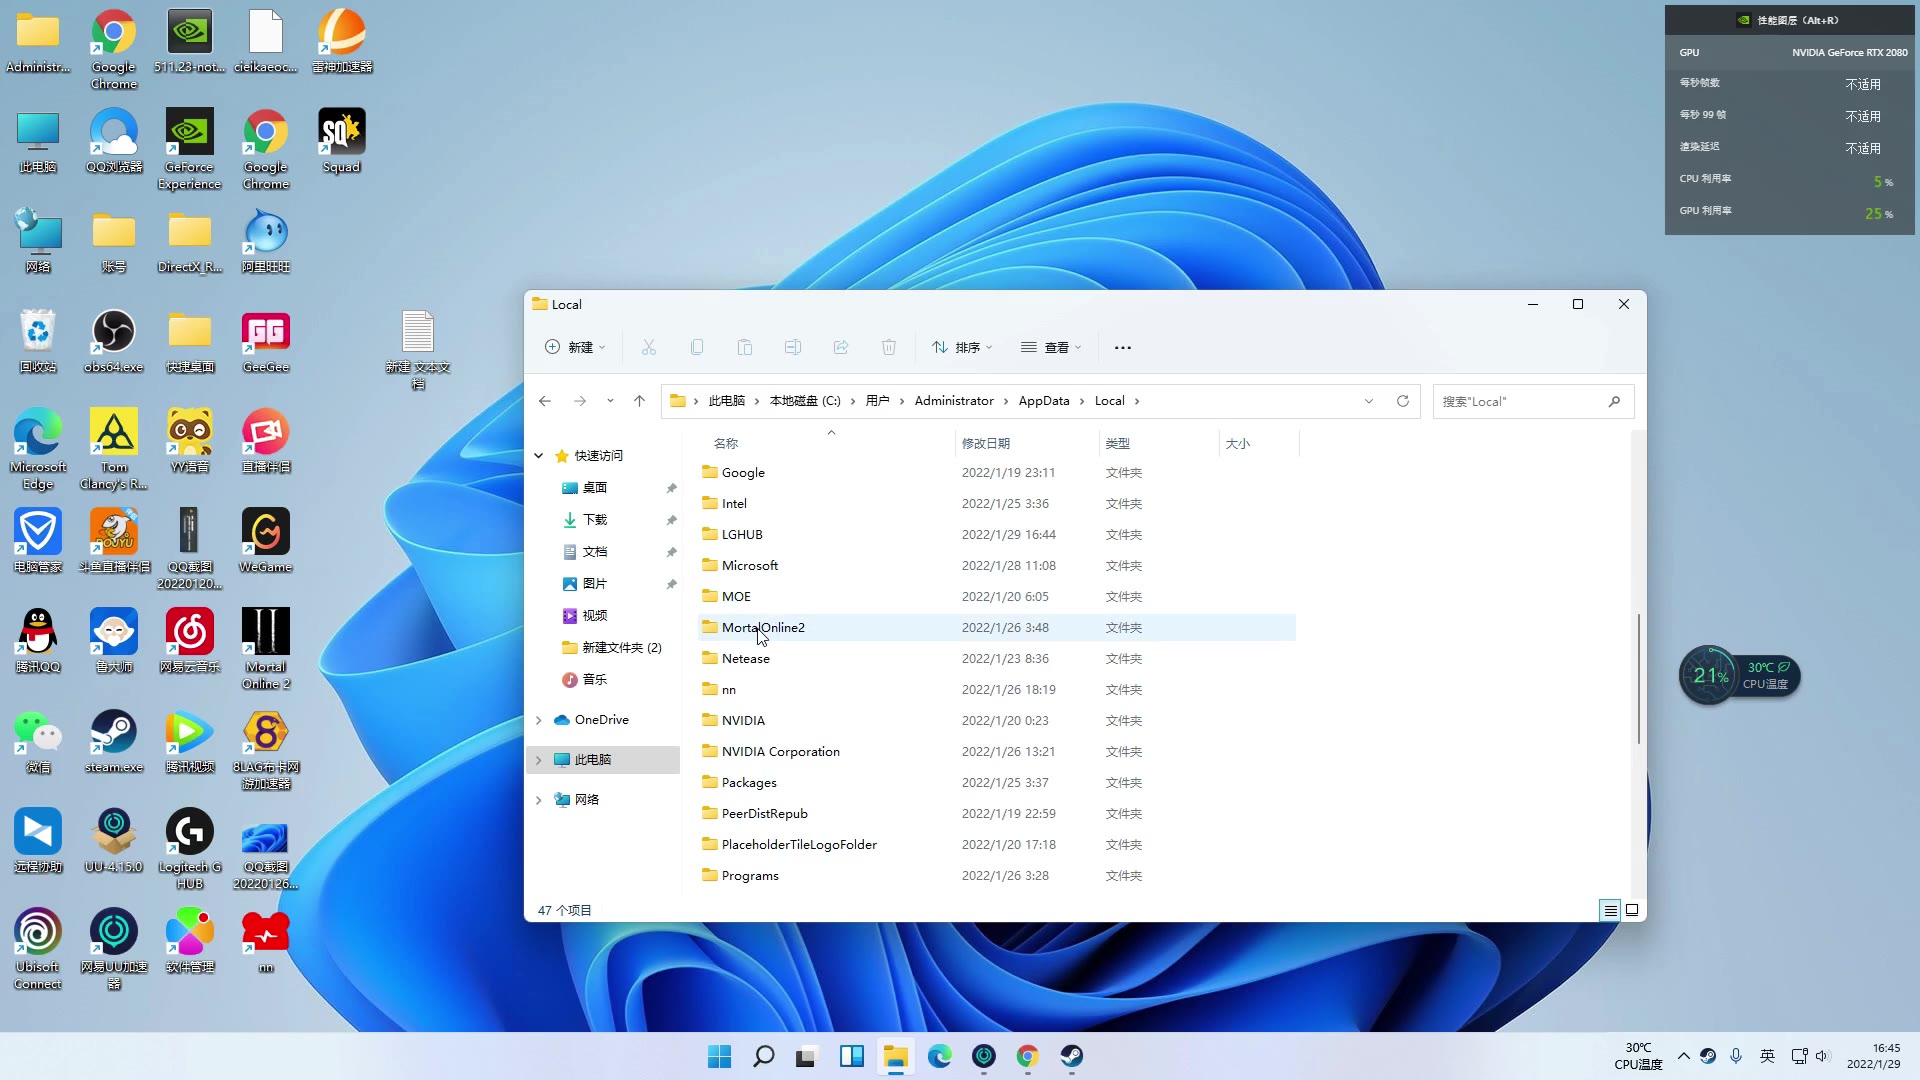Refresh the Local folder view
Image resolution: width=1920 pixels, height=1080 pixels.
tap(1403, 401)
